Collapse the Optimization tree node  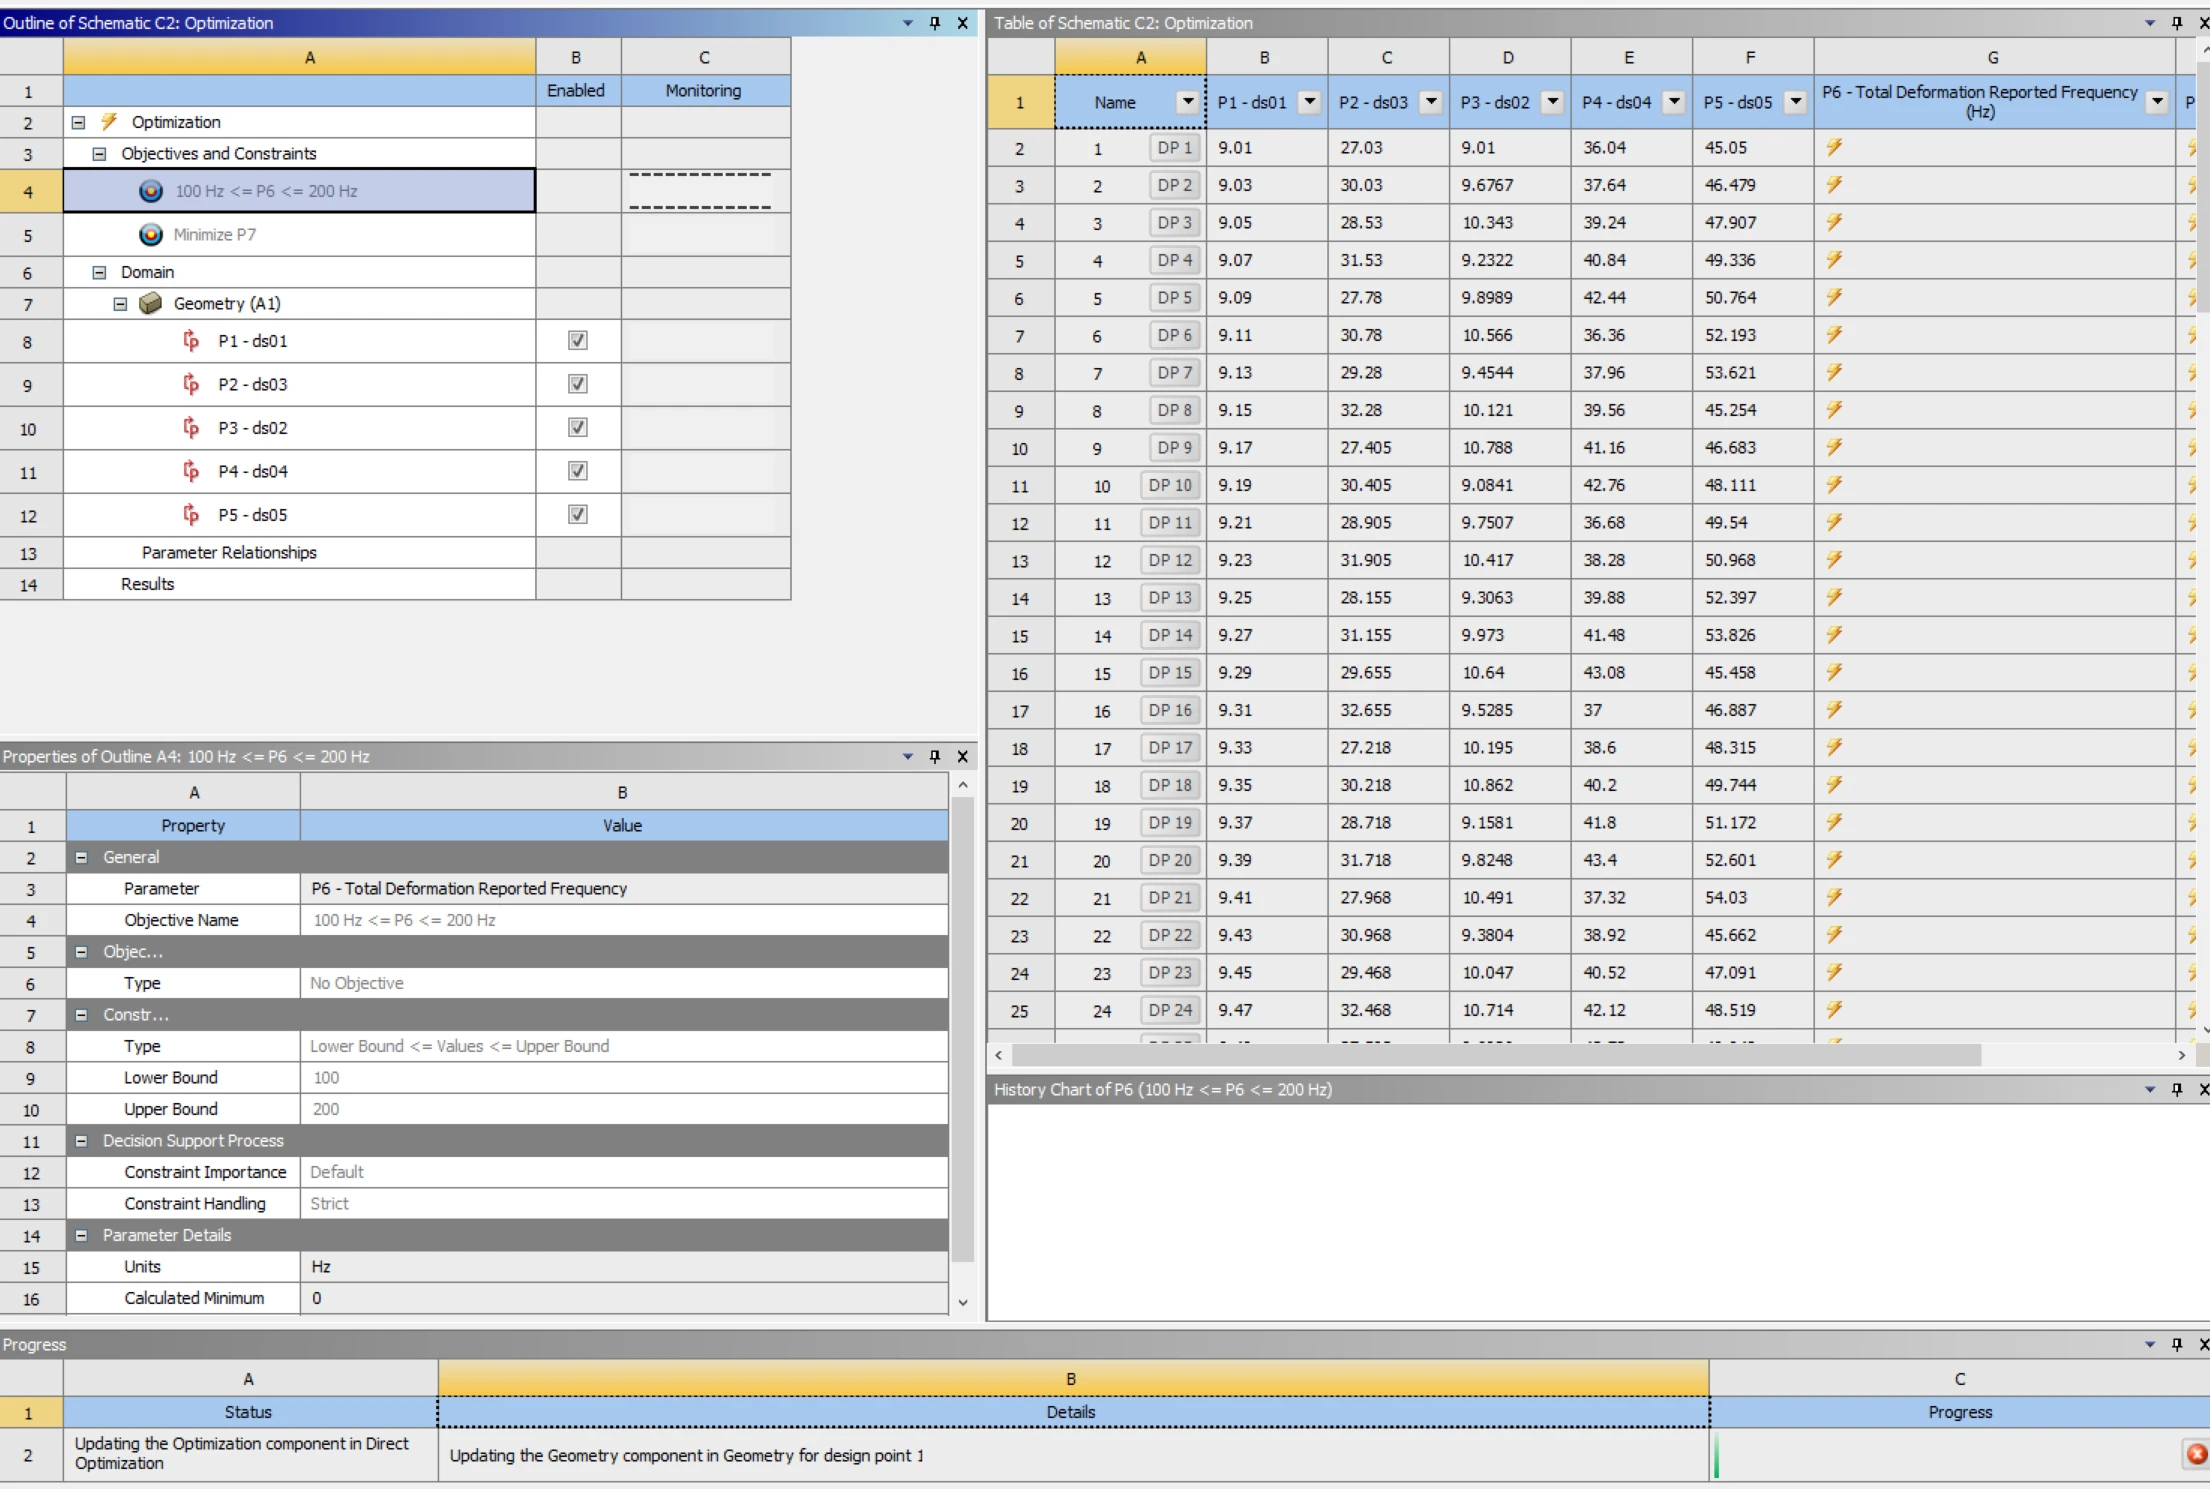coord(78,122)
